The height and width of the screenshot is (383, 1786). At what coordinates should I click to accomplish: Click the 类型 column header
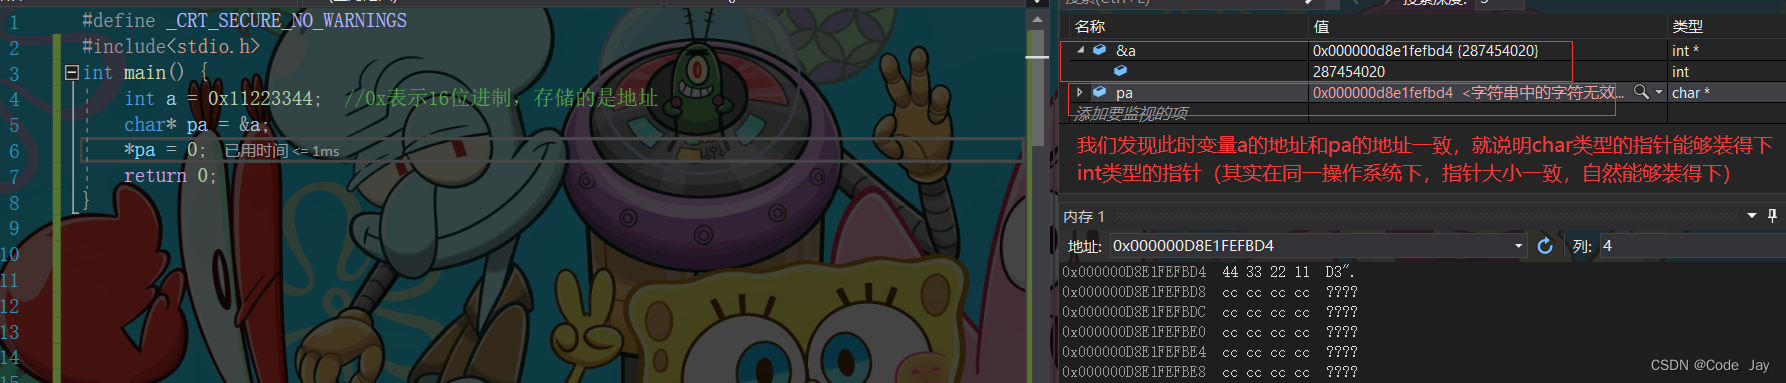click(x=1688, y=27)
